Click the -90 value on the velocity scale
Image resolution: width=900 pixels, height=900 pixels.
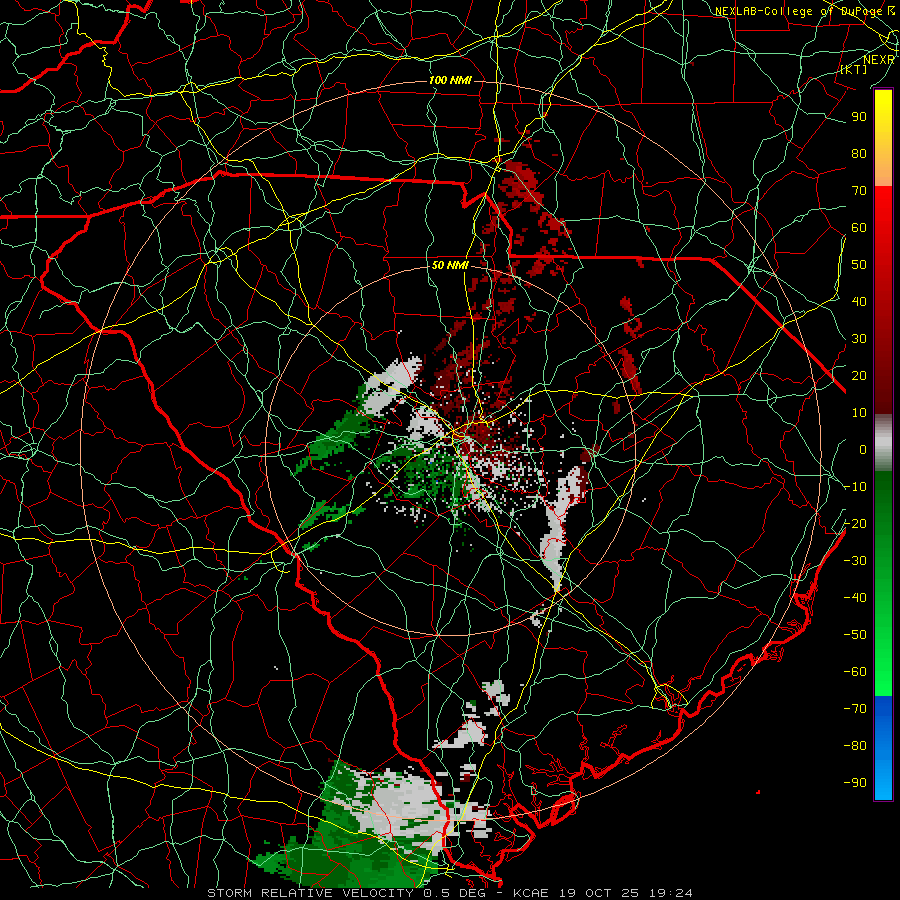[855, 783]
